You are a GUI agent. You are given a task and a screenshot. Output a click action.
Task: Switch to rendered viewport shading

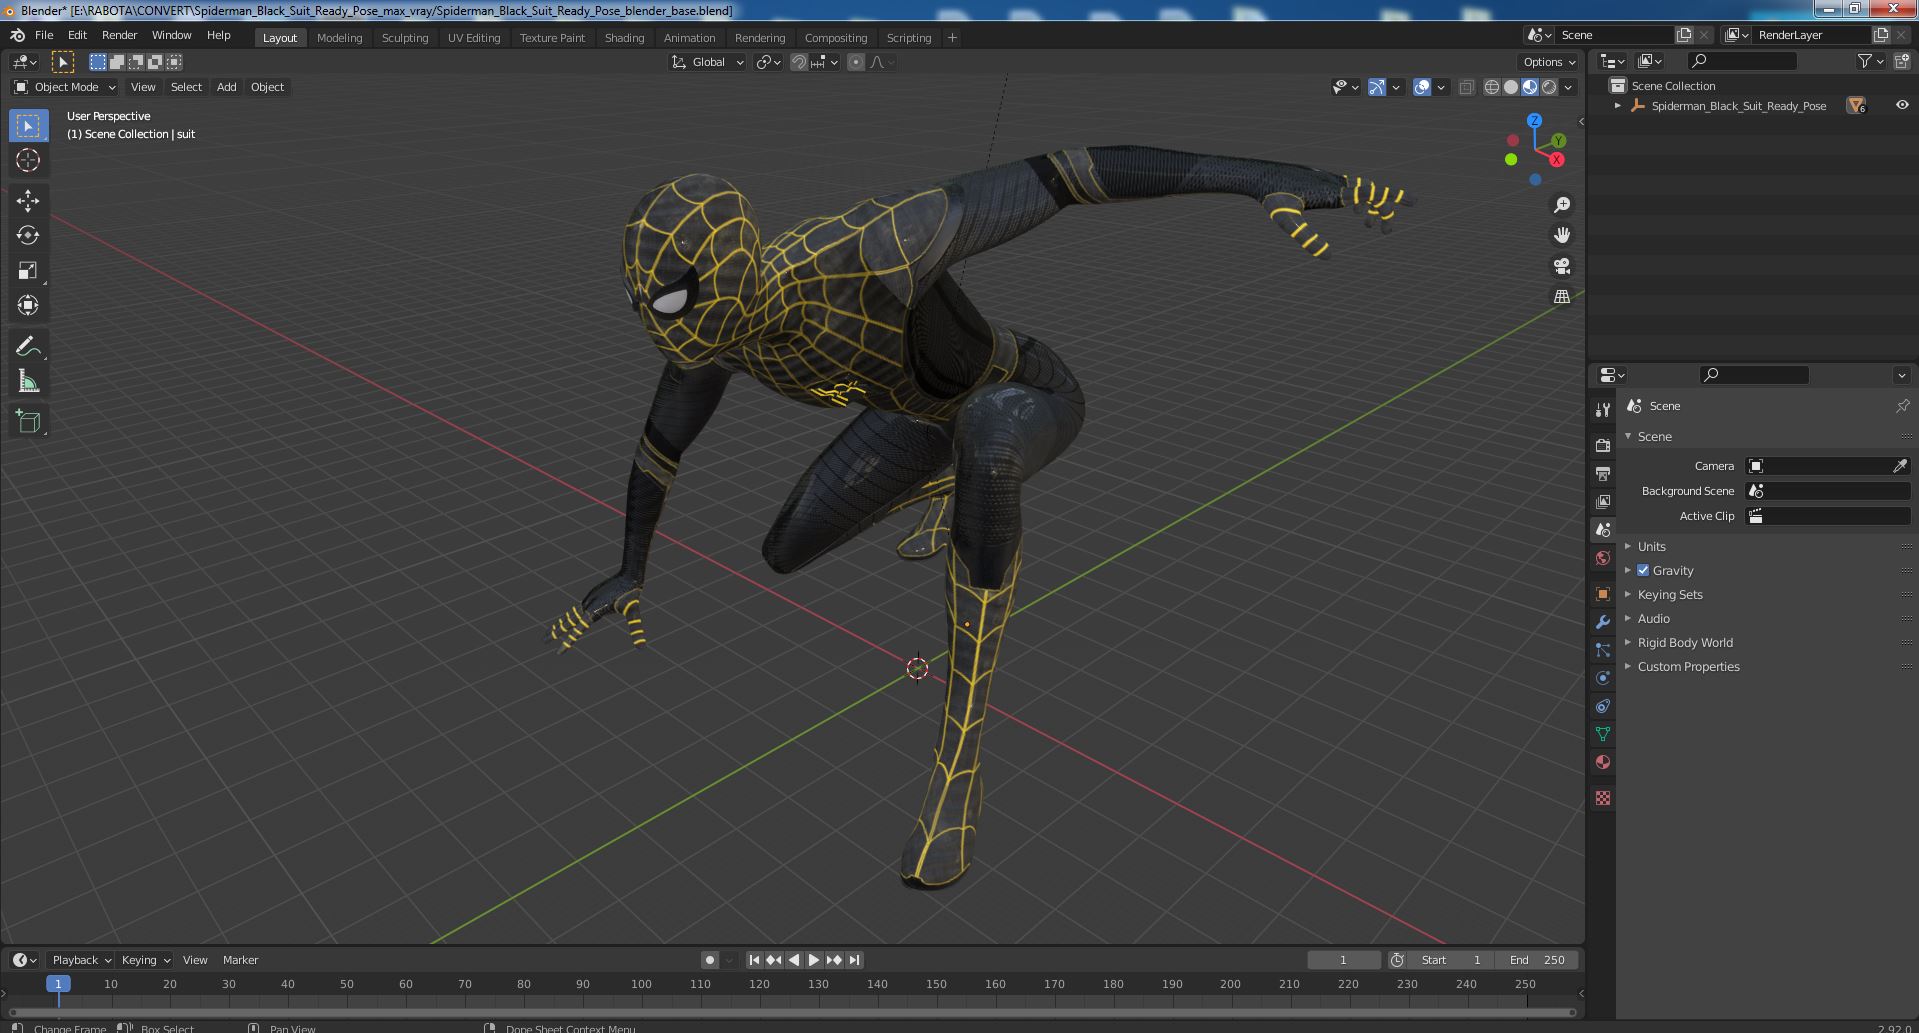tap(1549, 87)
